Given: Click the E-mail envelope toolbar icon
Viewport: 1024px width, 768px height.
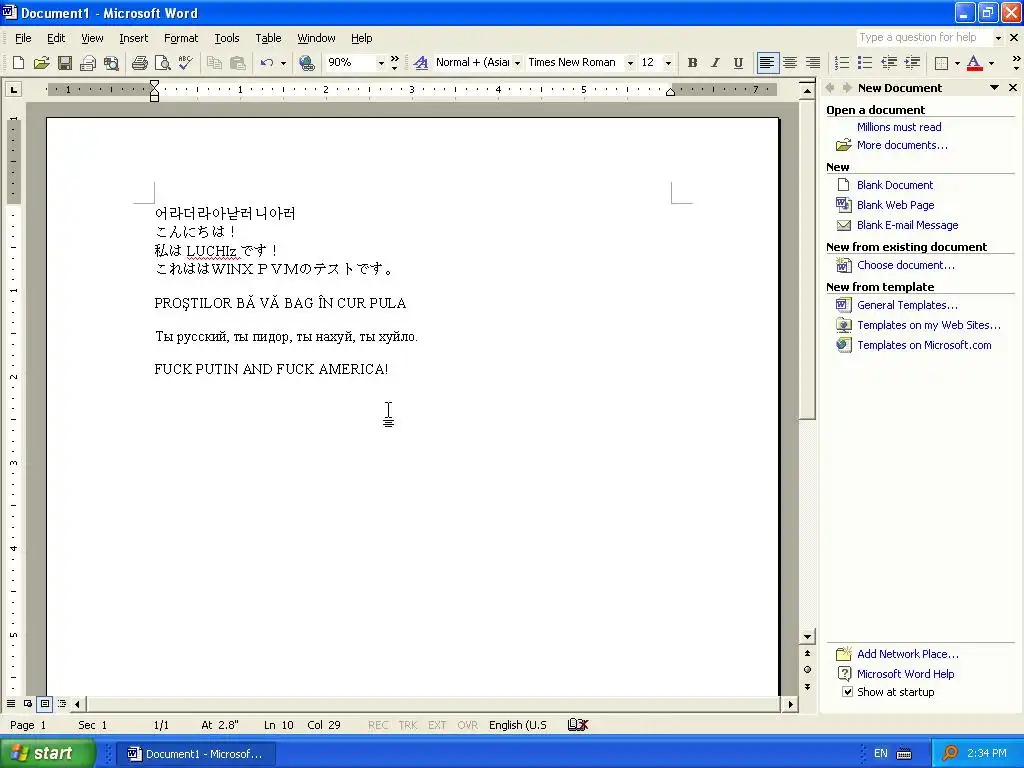Looking at the screenshot, I should tap(88, 63).
